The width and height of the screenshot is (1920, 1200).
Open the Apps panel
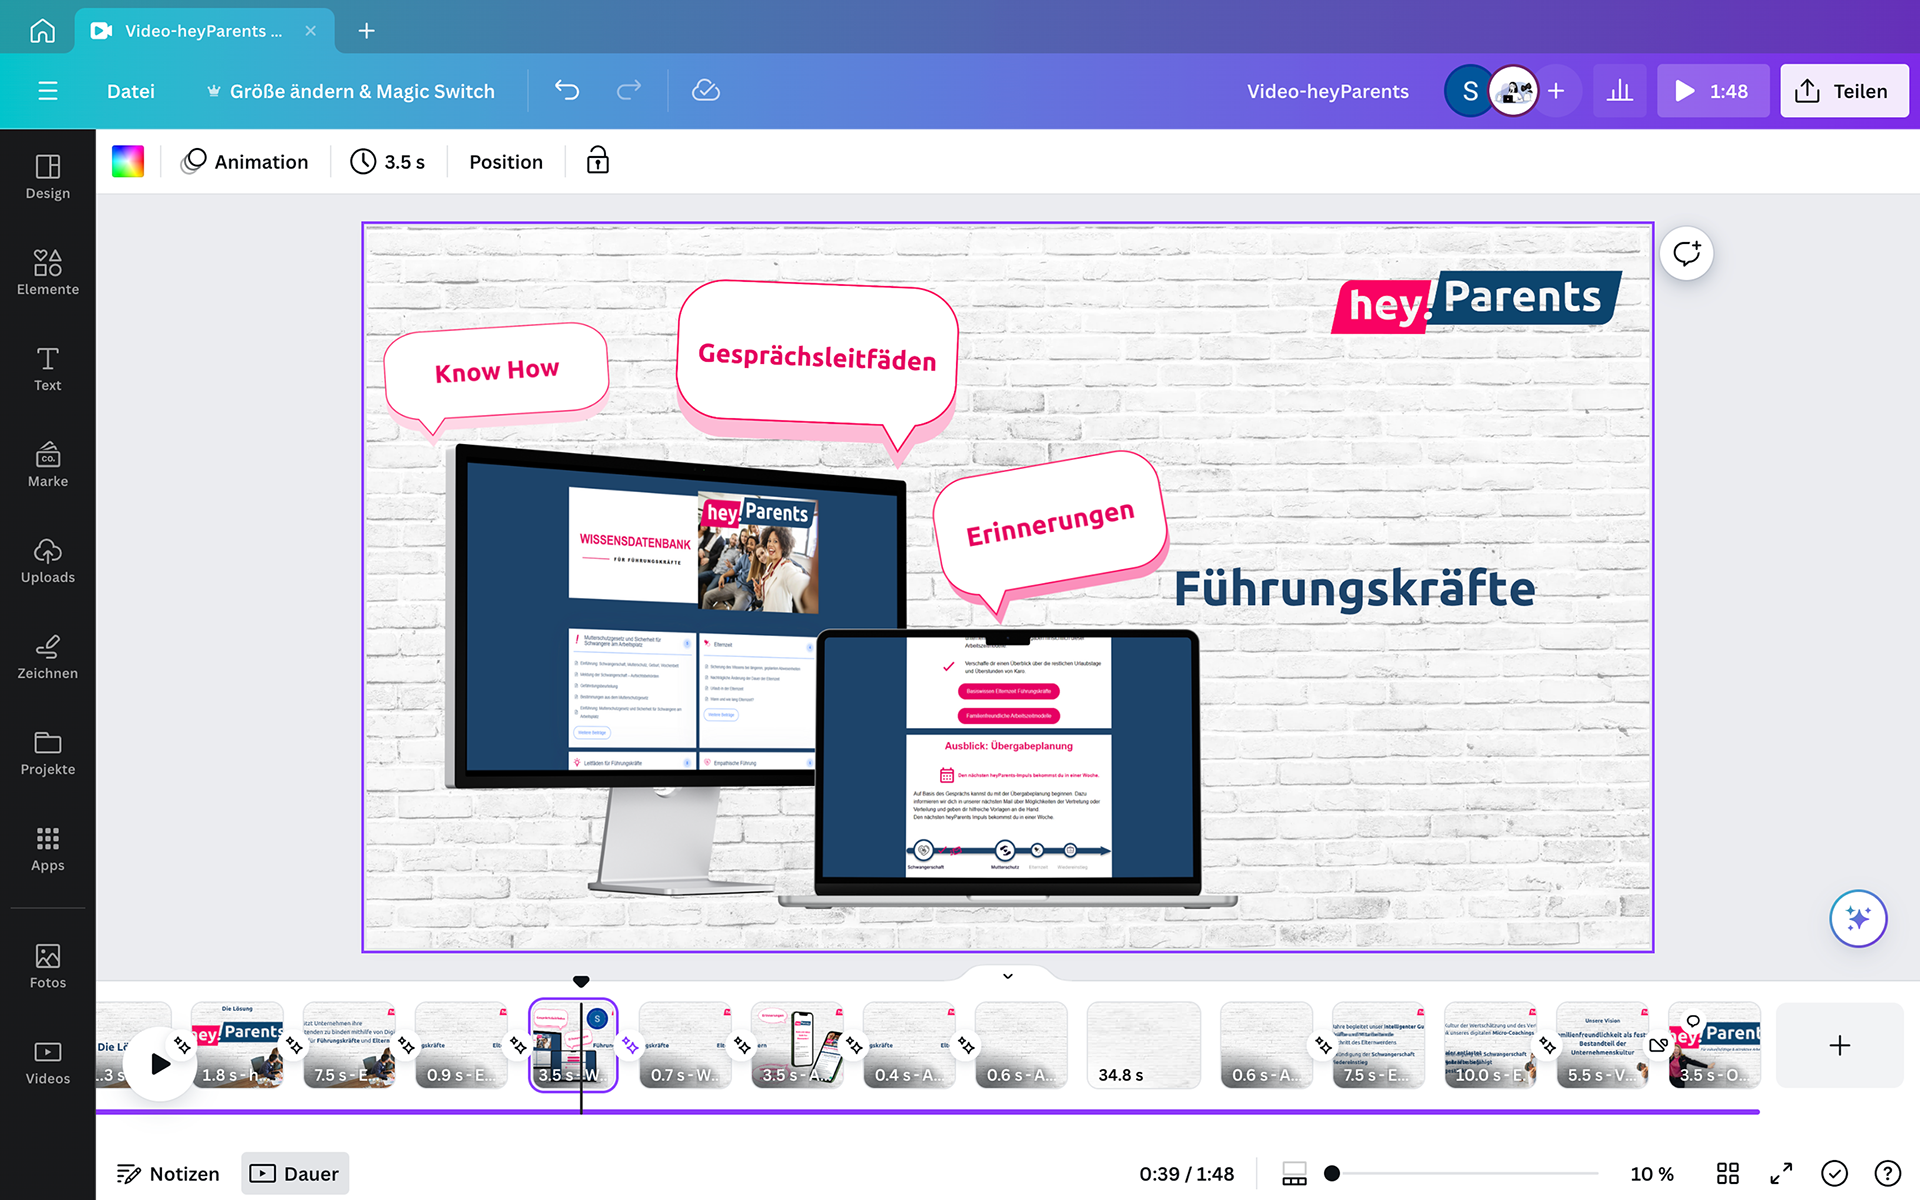click(48, 848)
